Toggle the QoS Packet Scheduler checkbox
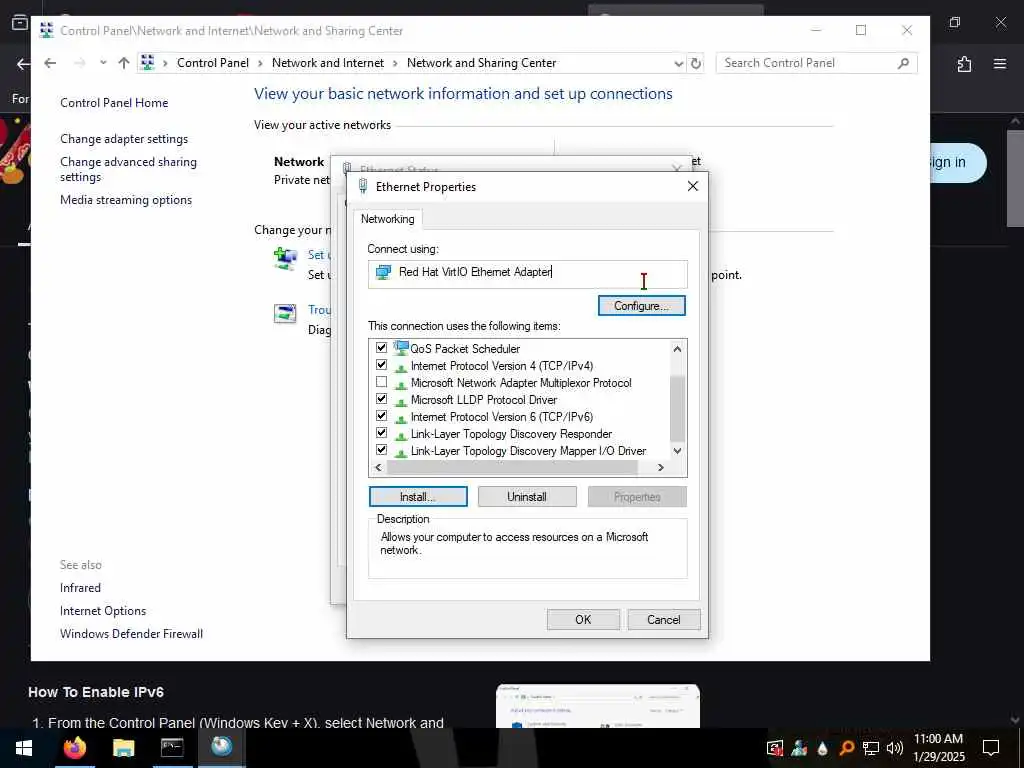1024x768 pixels. tap(381, 347)
